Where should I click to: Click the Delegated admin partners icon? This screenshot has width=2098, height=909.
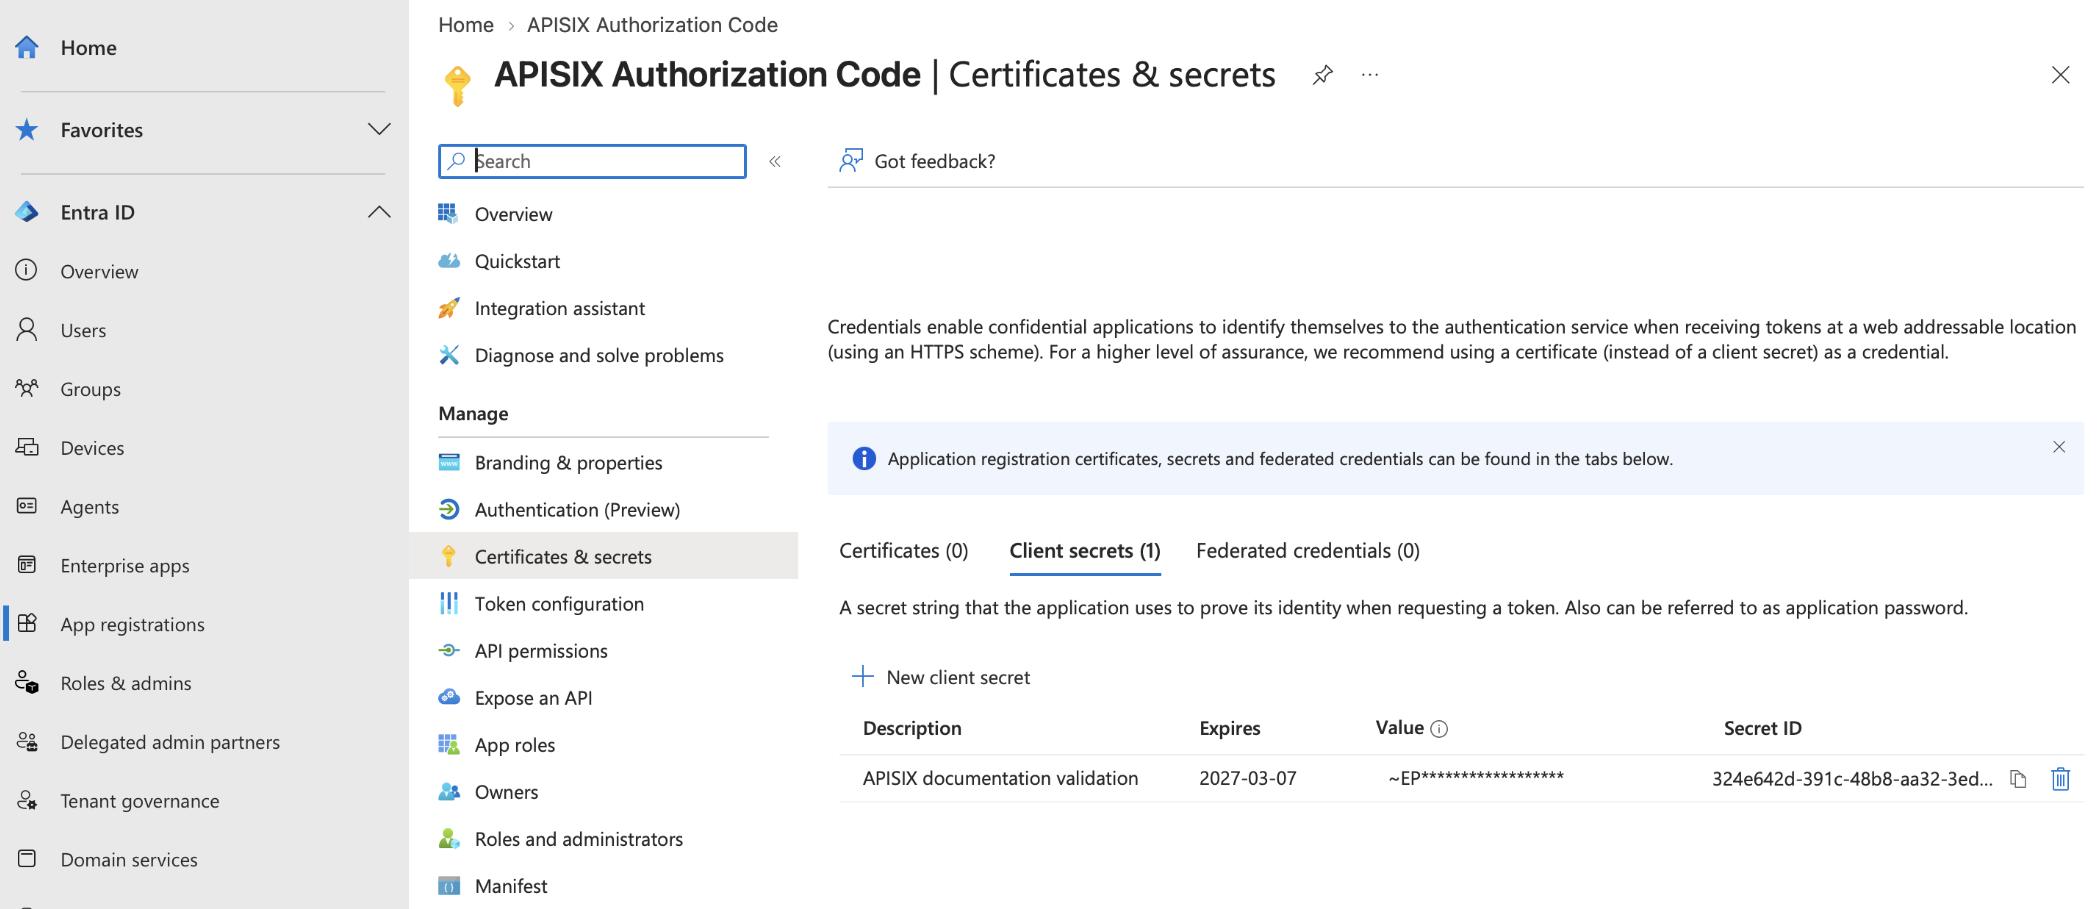(x=27, y=742)
